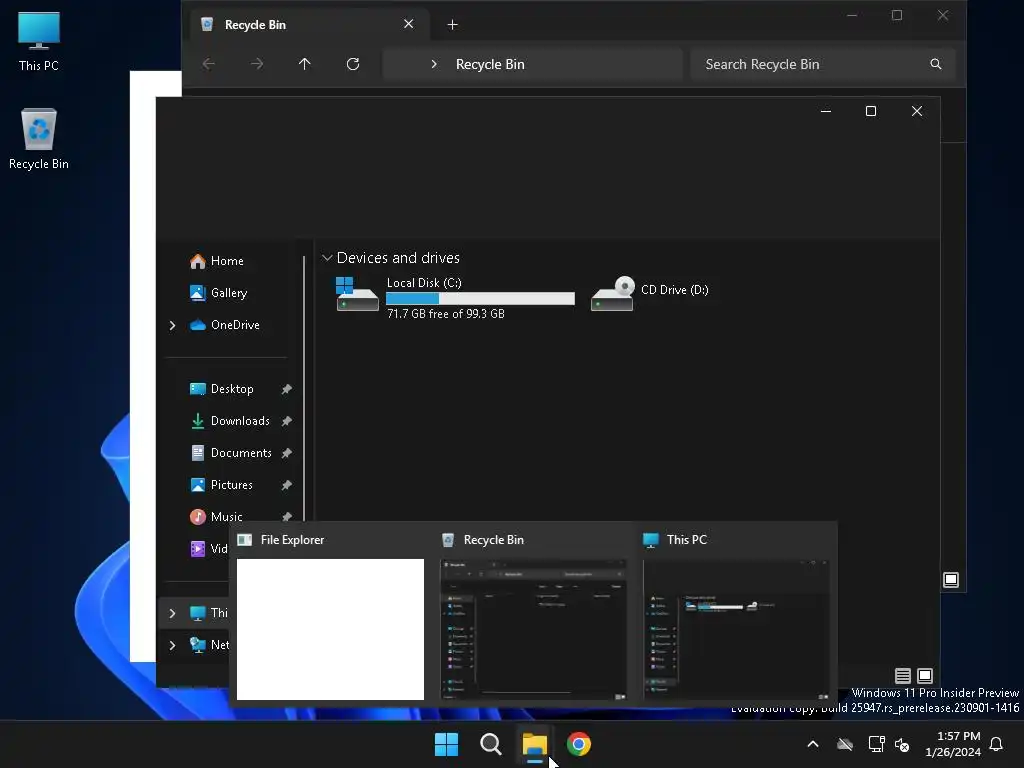Go up one level in Recycle Bin window
The height and width of the screenshot is (768, 1024).
pos(304,64)
